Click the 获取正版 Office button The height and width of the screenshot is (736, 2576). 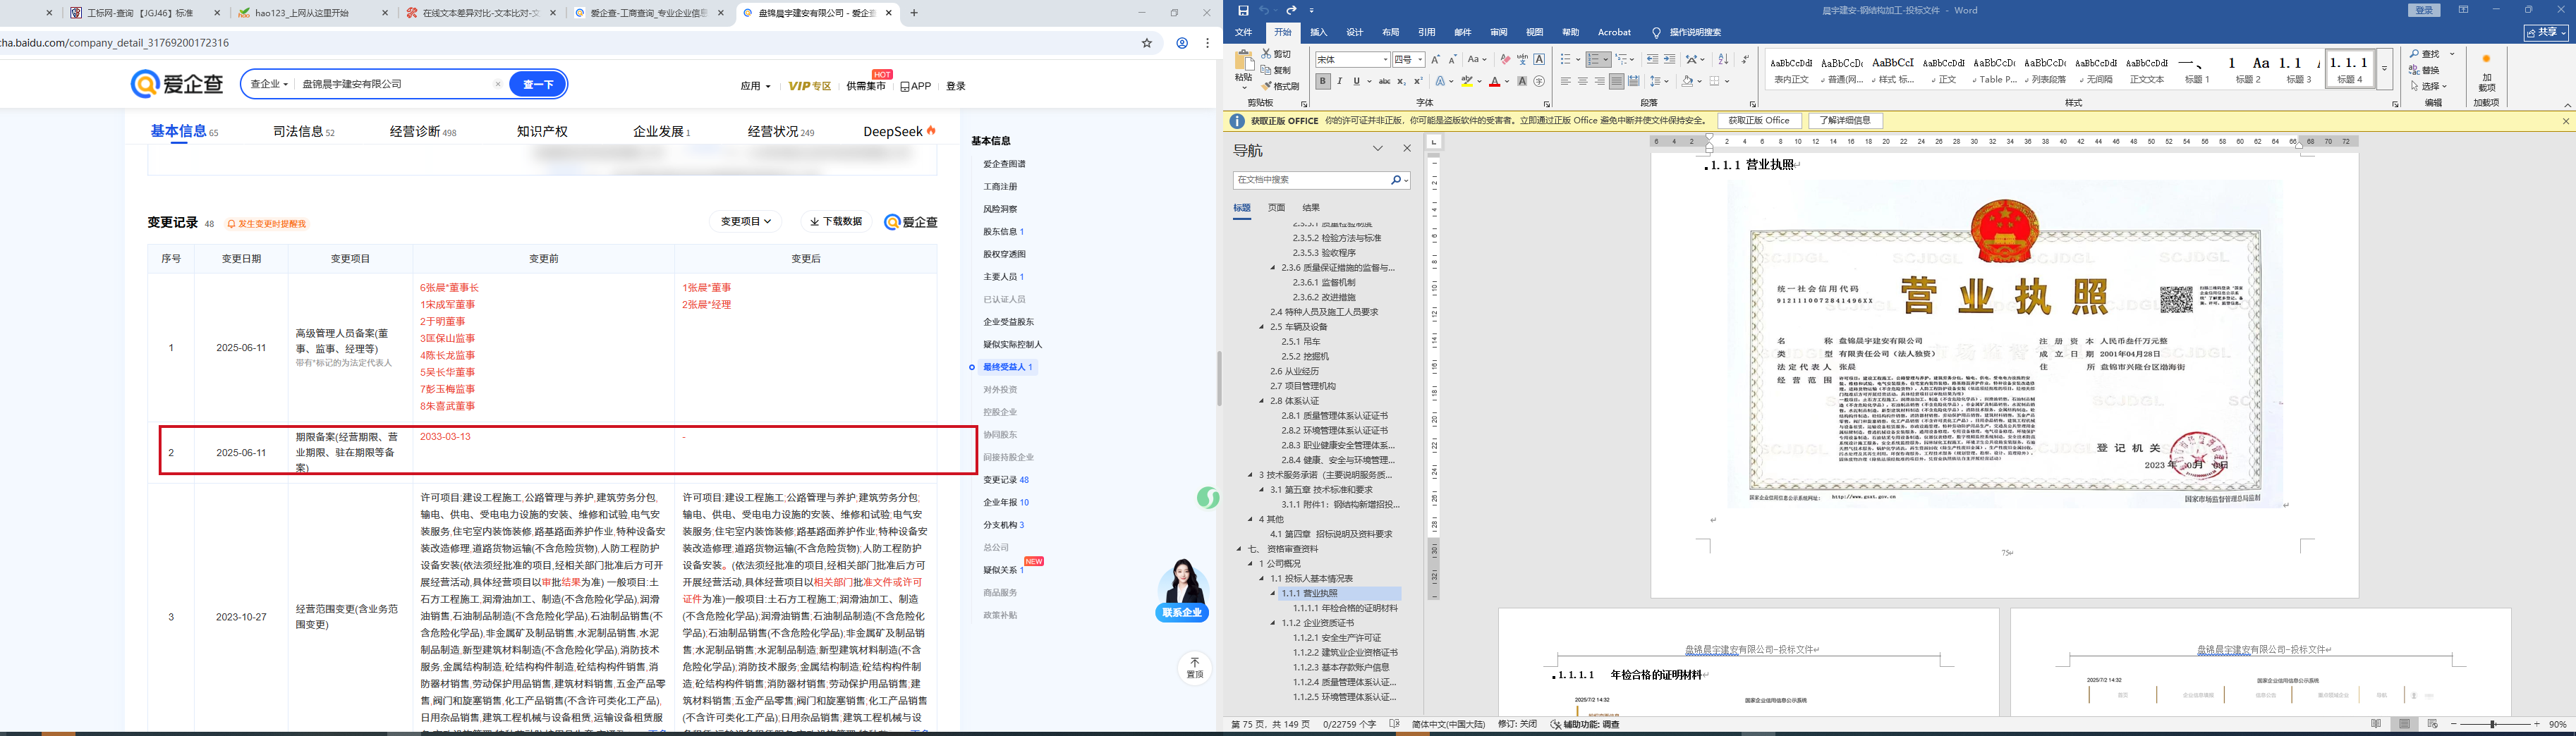point(1760,121)
